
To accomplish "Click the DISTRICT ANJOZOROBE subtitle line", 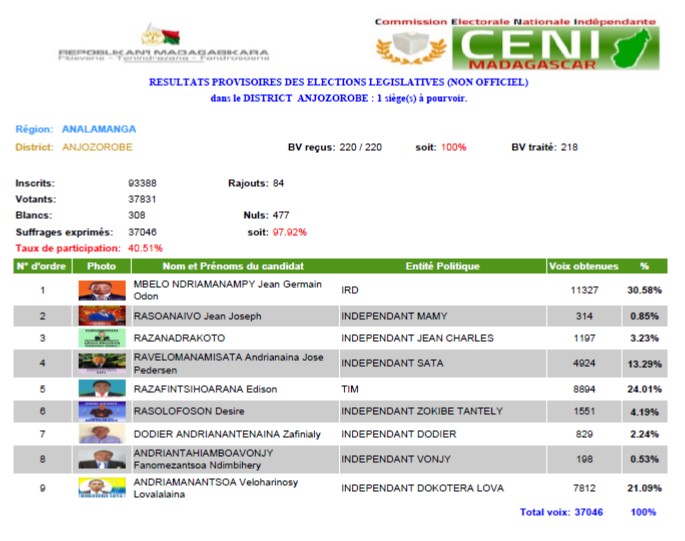I will (339, 98).
